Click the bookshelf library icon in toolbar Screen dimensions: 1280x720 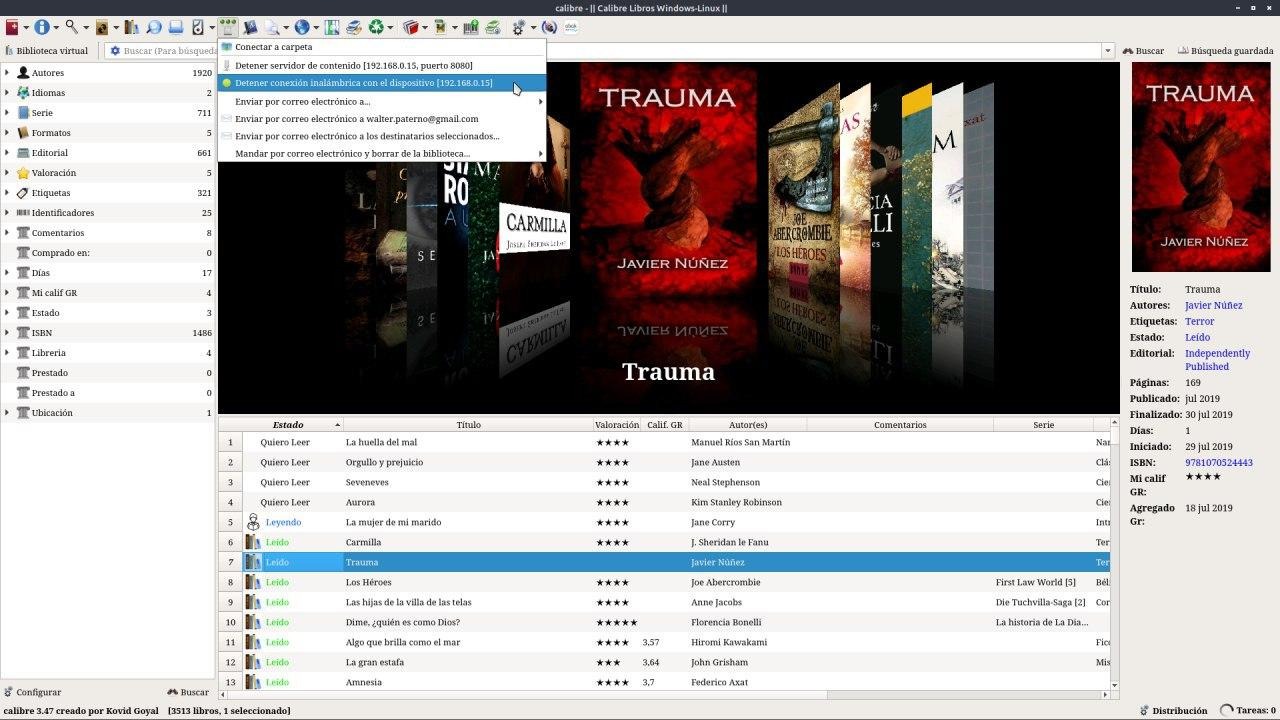(x=131, y=28)
